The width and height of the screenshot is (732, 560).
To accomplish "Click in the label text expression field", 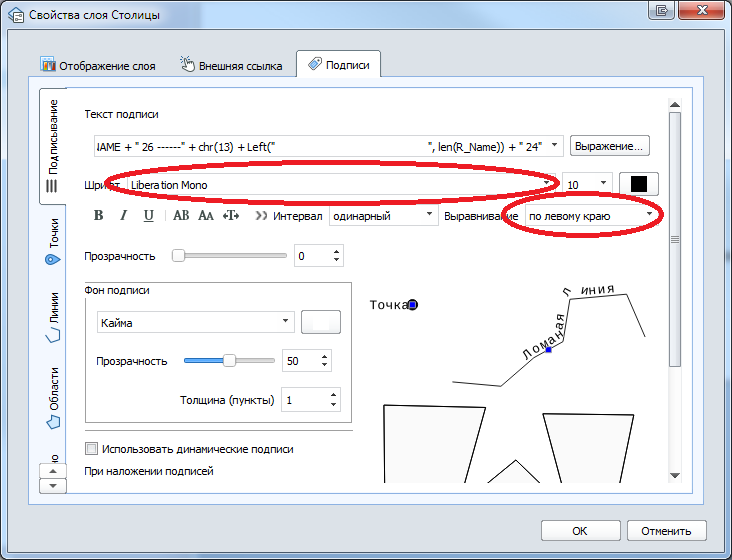I will 320,146.
